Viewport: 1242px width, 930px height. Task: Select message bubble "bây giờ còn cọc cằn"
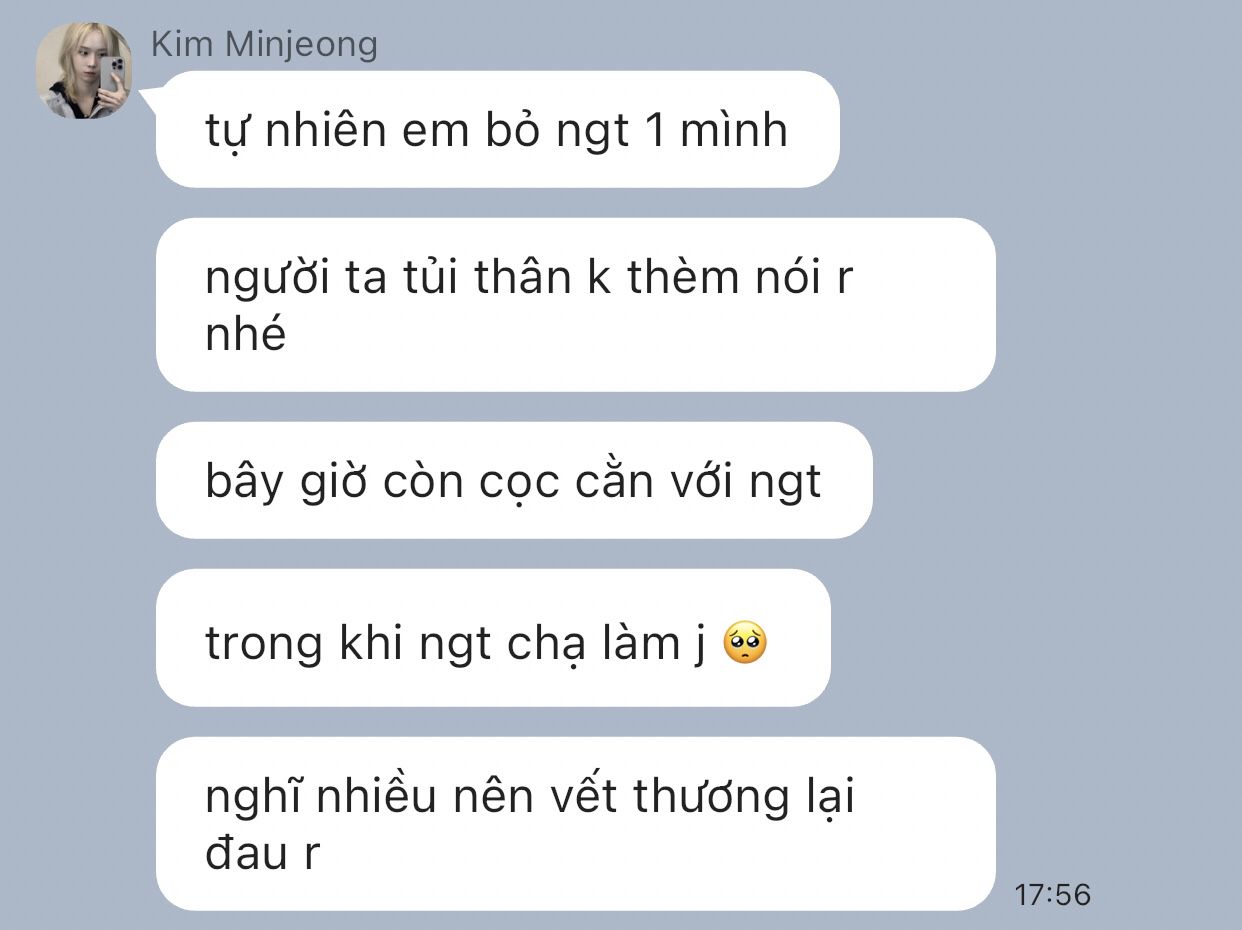pos(514,480)
